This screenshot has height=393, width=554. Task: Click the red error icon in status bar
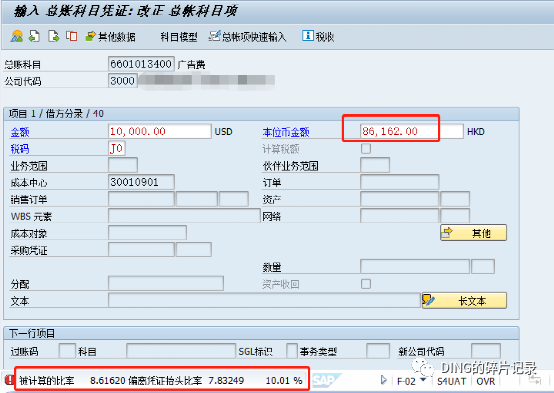9,380
